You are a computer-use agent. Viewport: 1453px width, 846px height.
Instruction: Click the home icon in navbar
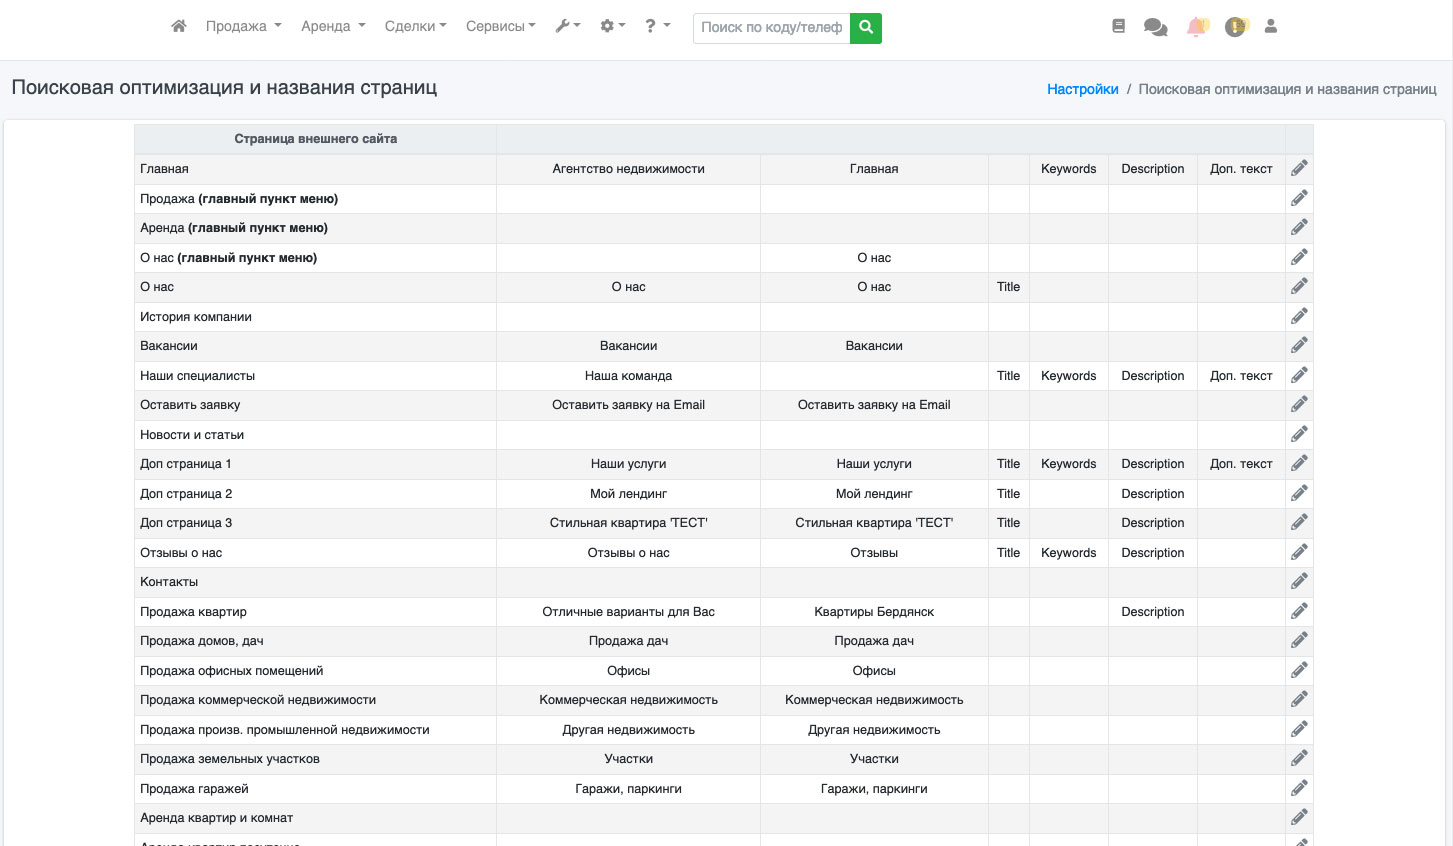click(179, 27)
